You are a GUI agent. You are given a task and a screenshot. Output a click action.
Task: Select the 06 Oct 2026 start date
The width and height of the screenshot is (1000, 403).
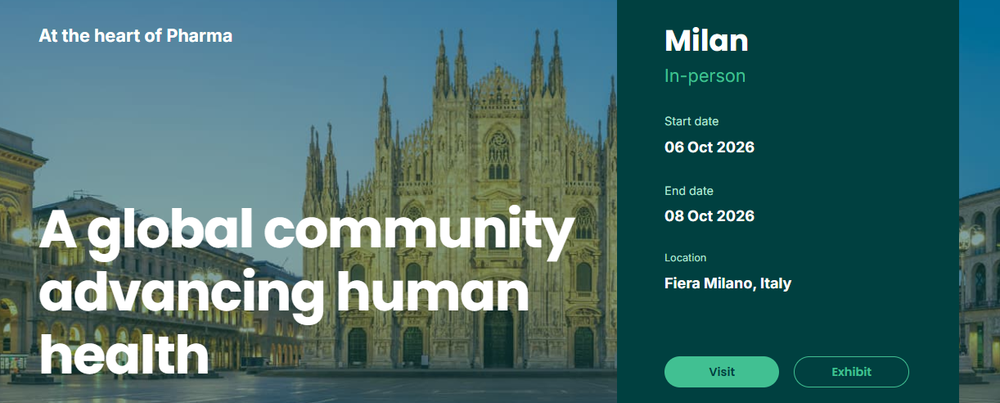coord(709,148)
